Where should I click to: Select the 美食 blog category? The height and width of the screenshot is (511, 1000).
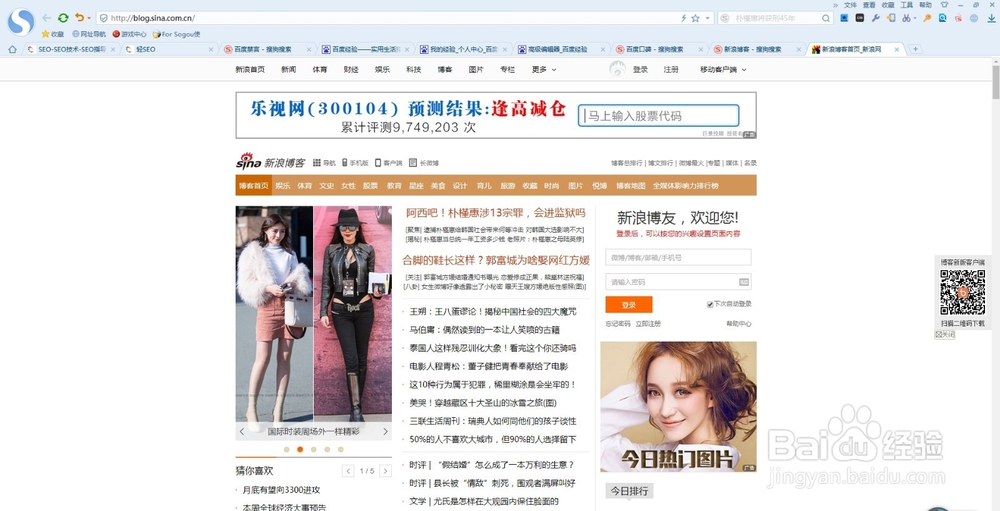(x=438, y=186)
